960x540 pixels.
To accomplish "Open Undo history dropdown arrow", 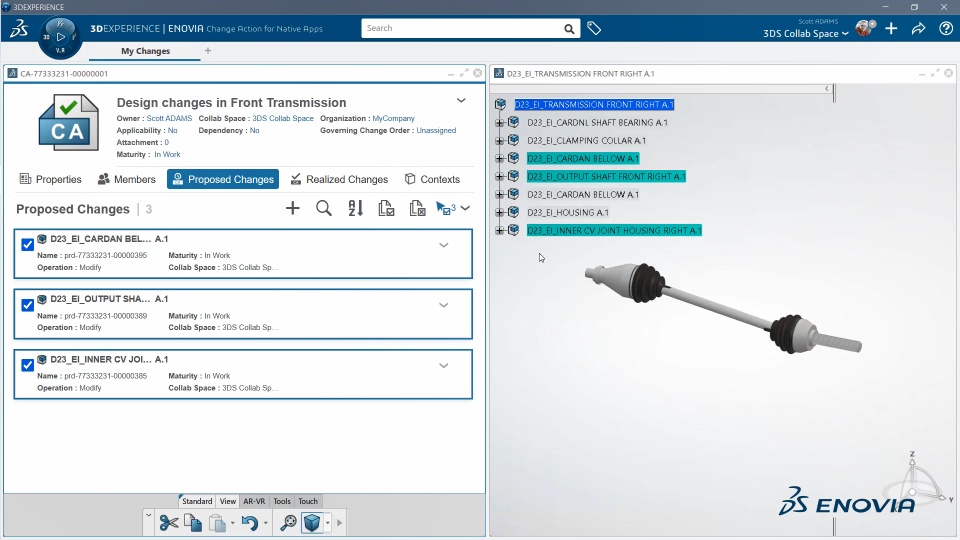I will click(x=265, y=523).
